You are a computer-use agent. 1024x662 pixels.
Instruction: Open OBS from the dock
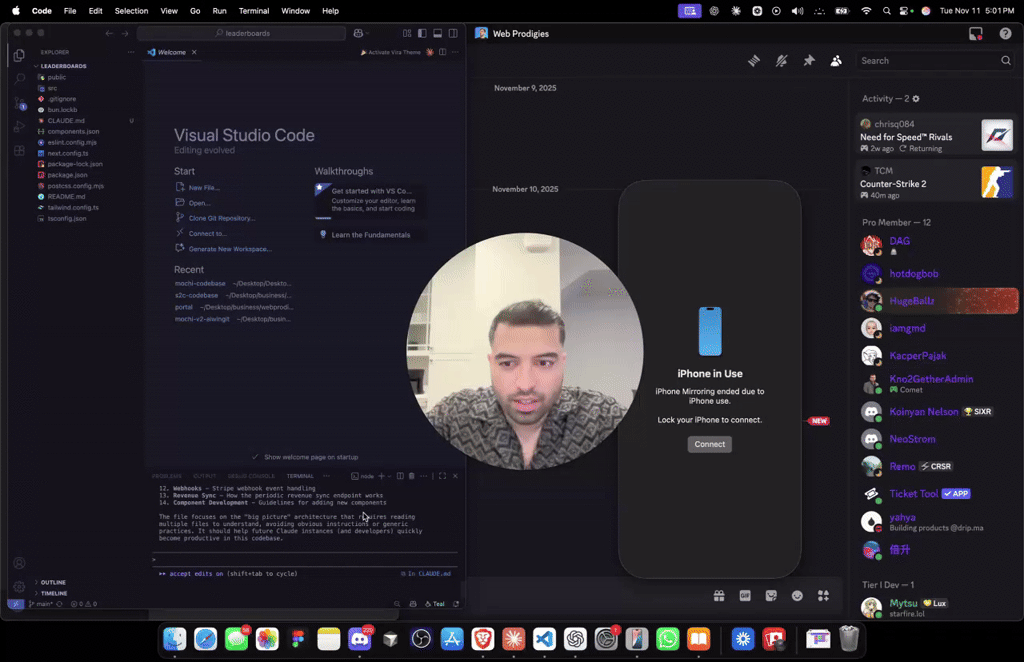[x=421, y=639]
